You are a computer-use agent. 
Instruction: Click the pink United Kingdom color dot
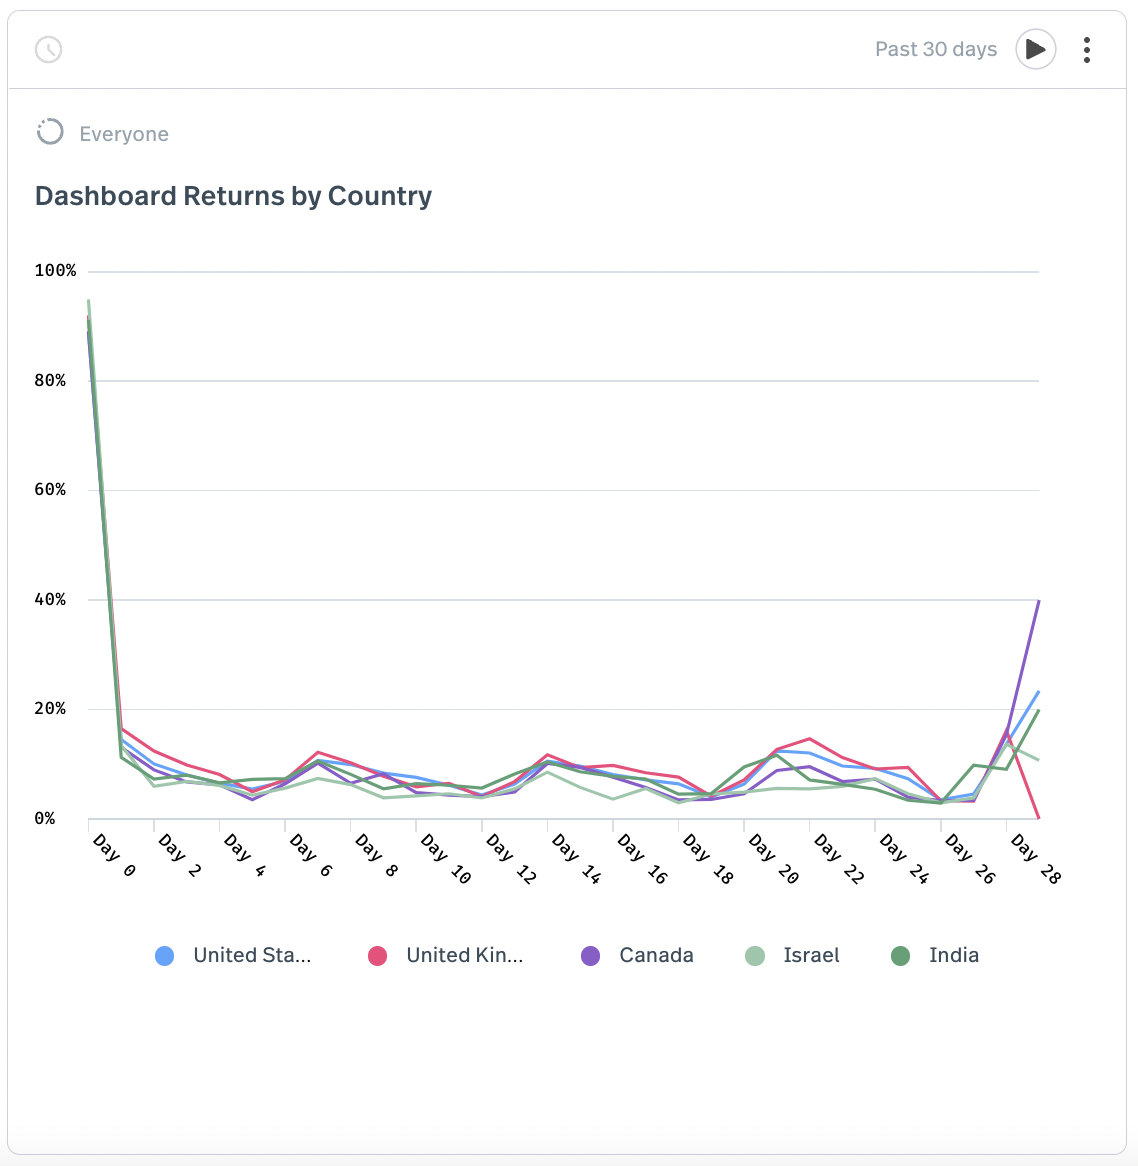(377, 956)
